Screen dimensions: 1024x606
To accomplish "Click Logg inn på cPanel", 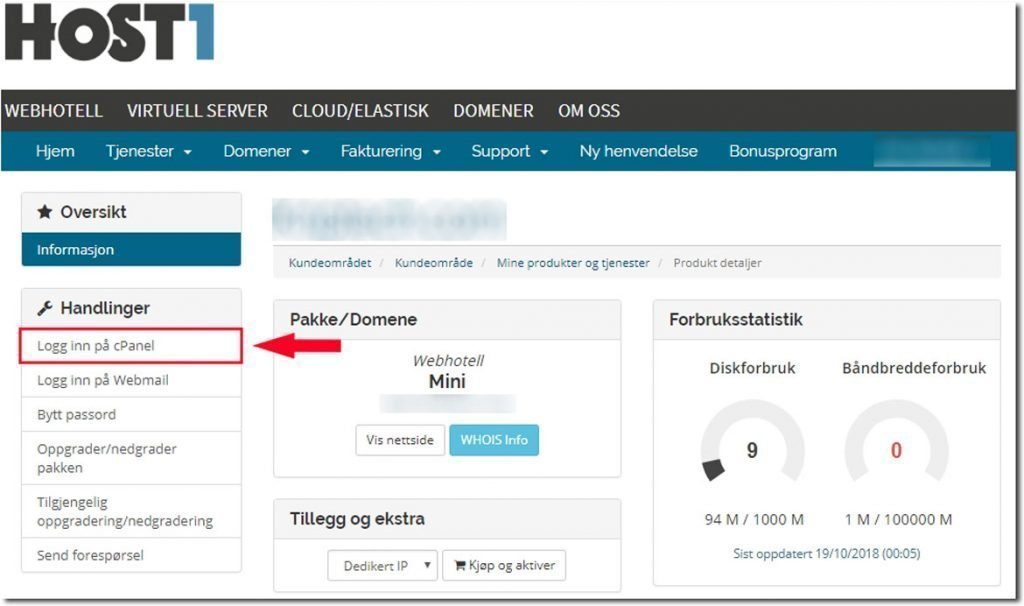I will pos(131,345).
